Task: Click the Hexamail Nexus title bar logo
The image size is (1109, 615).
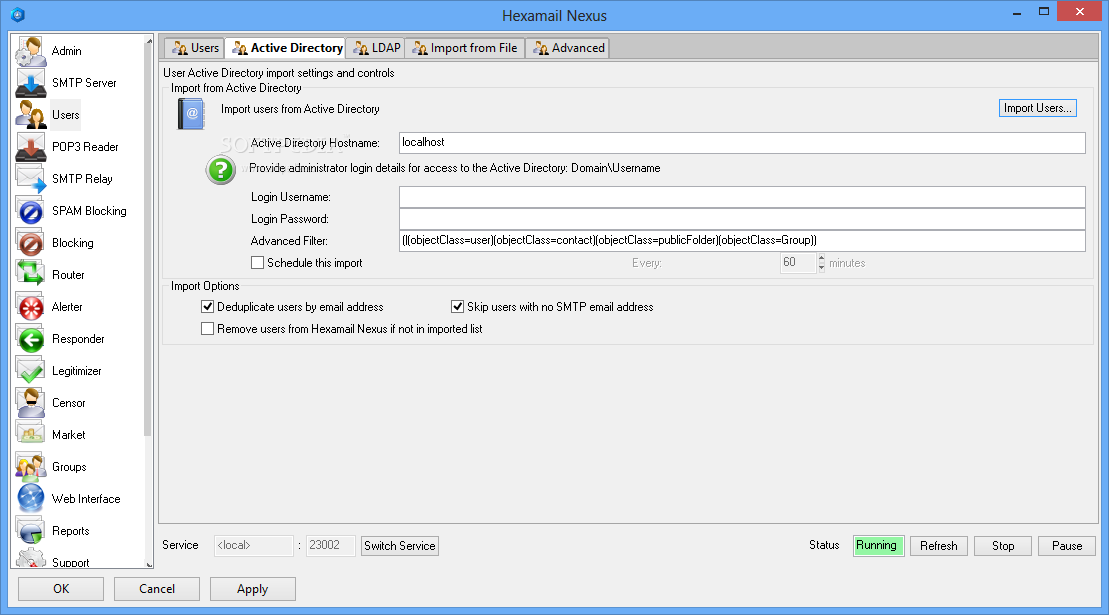Action: 18,14
